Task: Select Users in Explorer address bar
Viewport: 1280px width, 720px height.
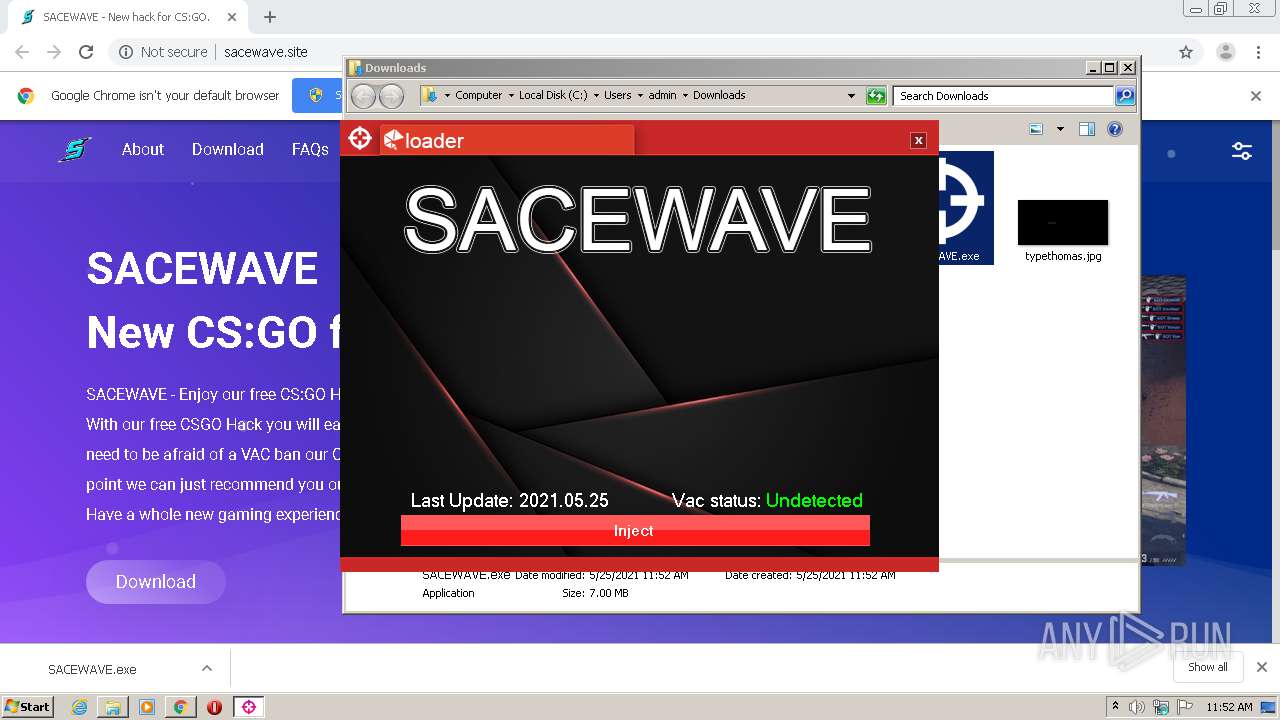Action: click(617, 96)
